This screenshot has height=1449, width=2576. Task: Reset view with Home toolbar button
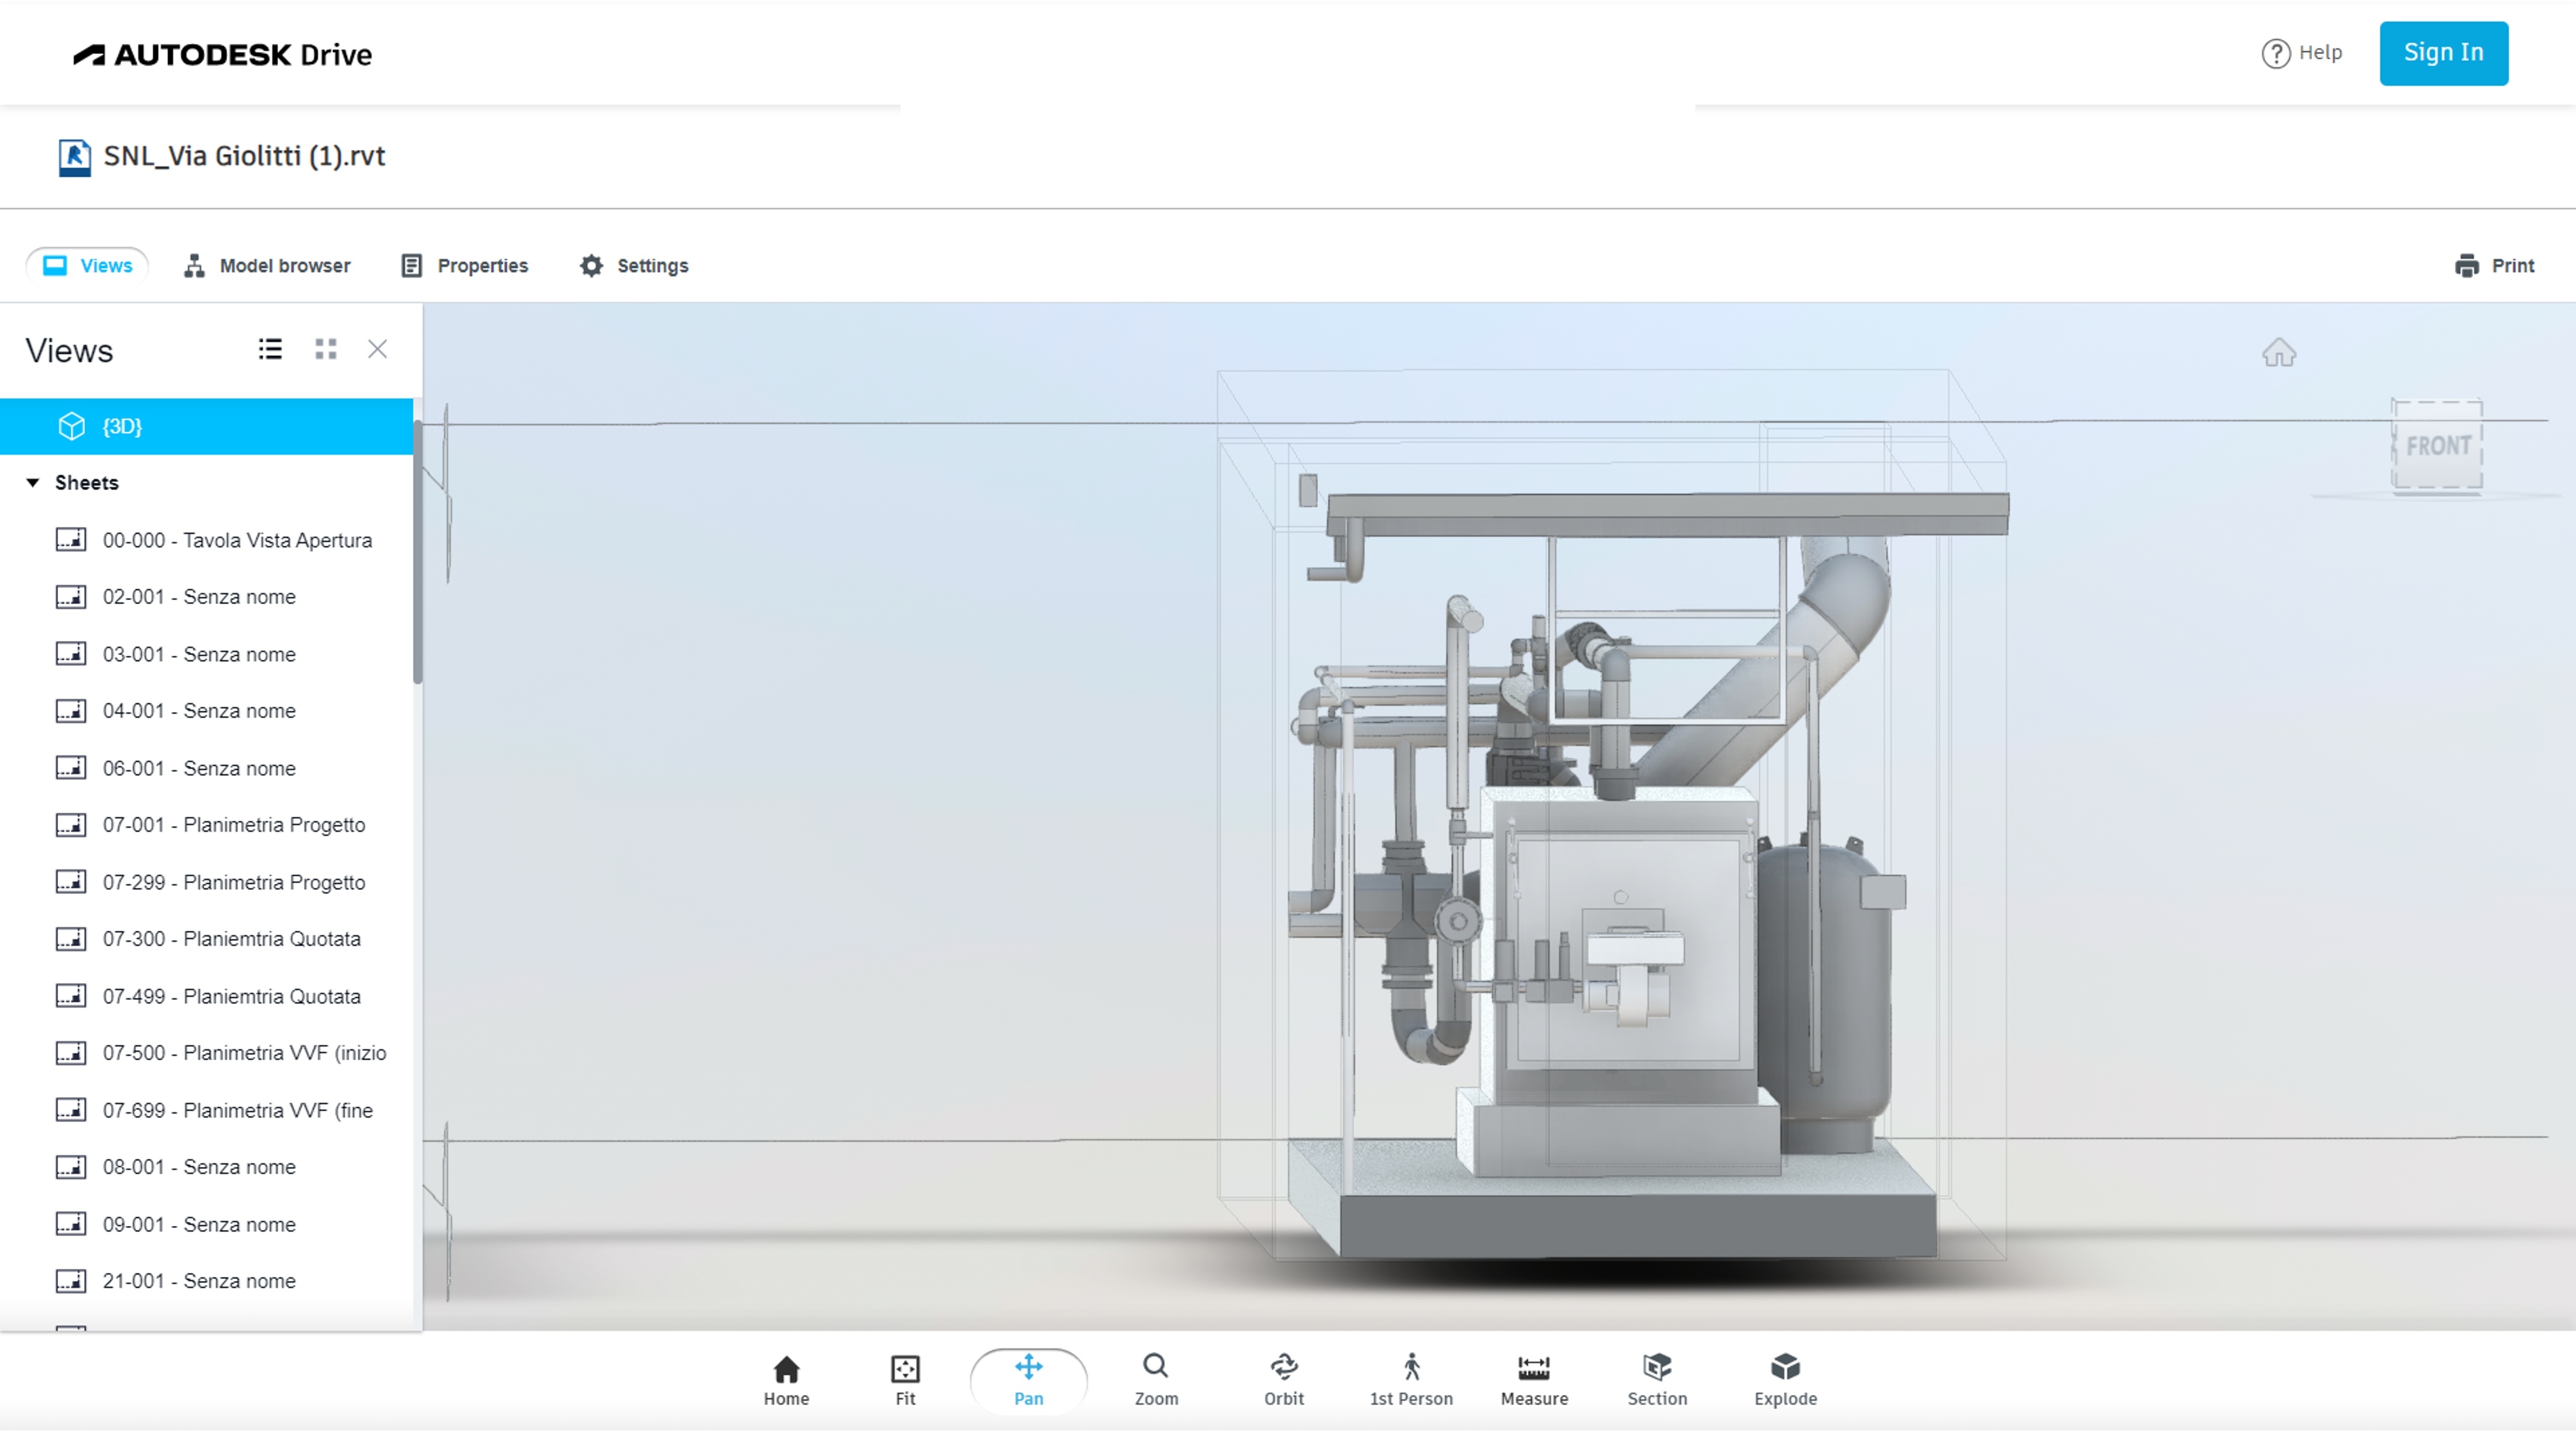786,1380
